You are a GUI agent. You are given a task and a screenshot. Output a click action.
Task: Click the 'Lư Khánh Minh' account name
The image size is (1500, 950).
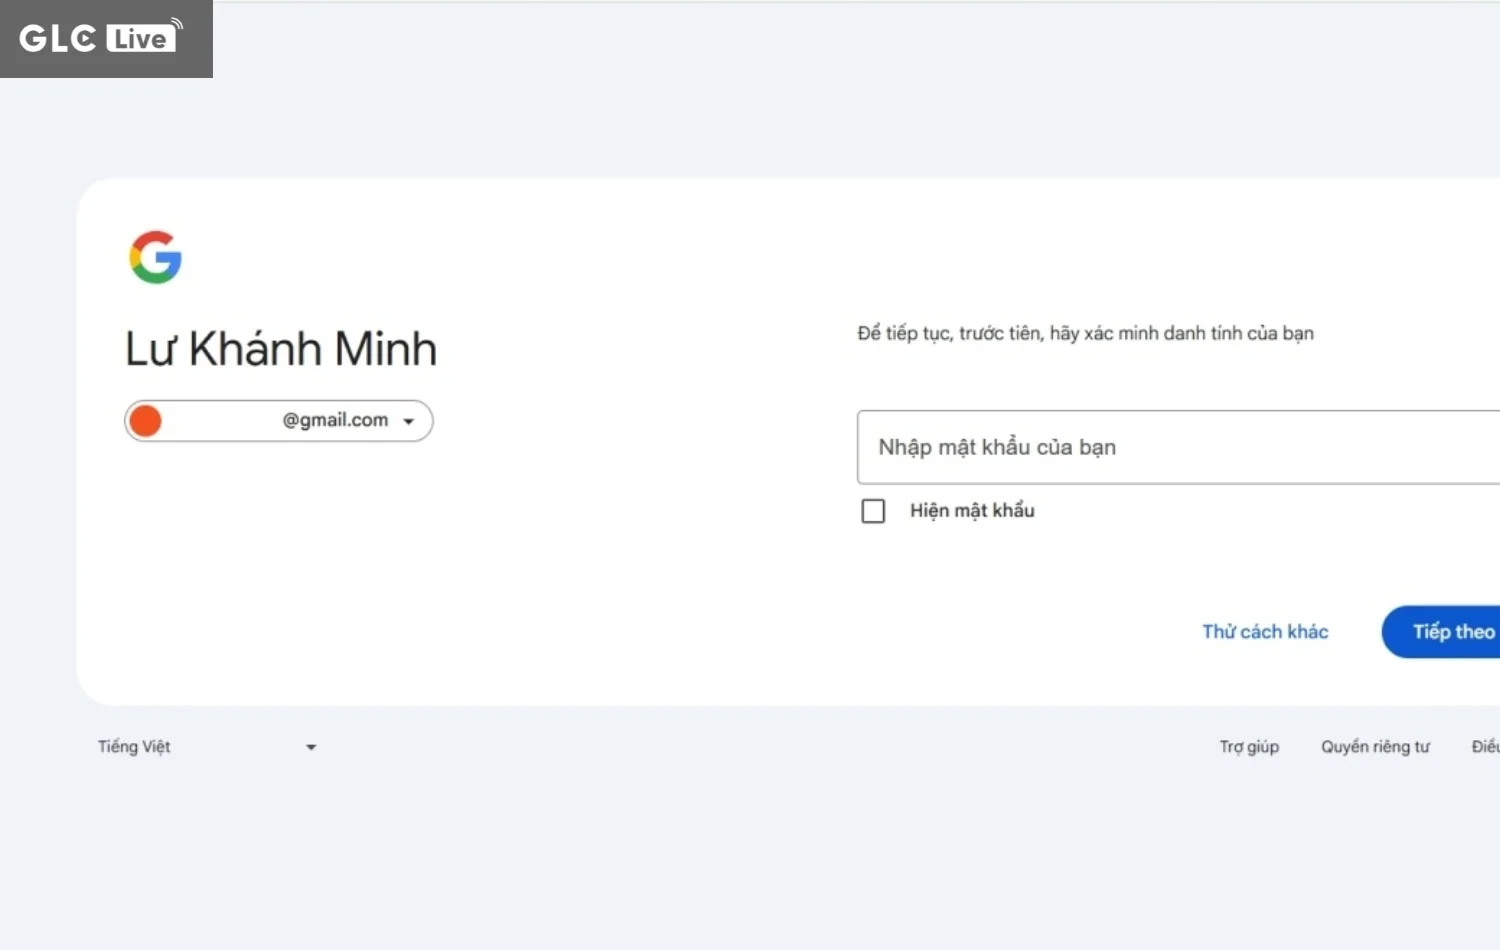point(281,349)
